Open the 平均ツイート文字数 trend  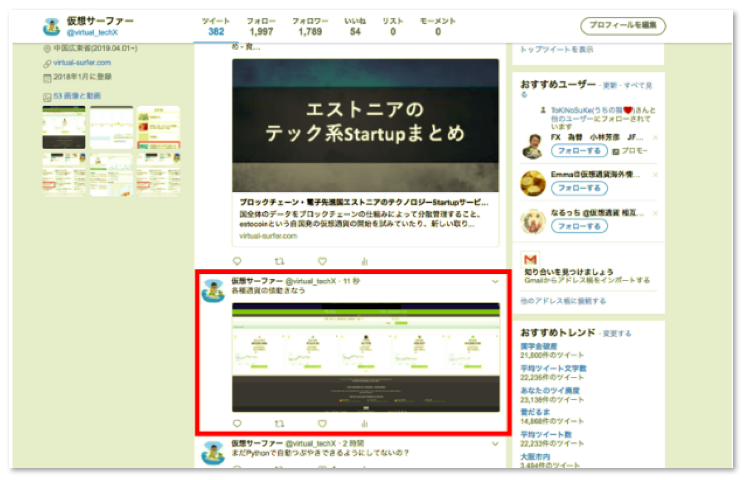(x=553, y=369)
